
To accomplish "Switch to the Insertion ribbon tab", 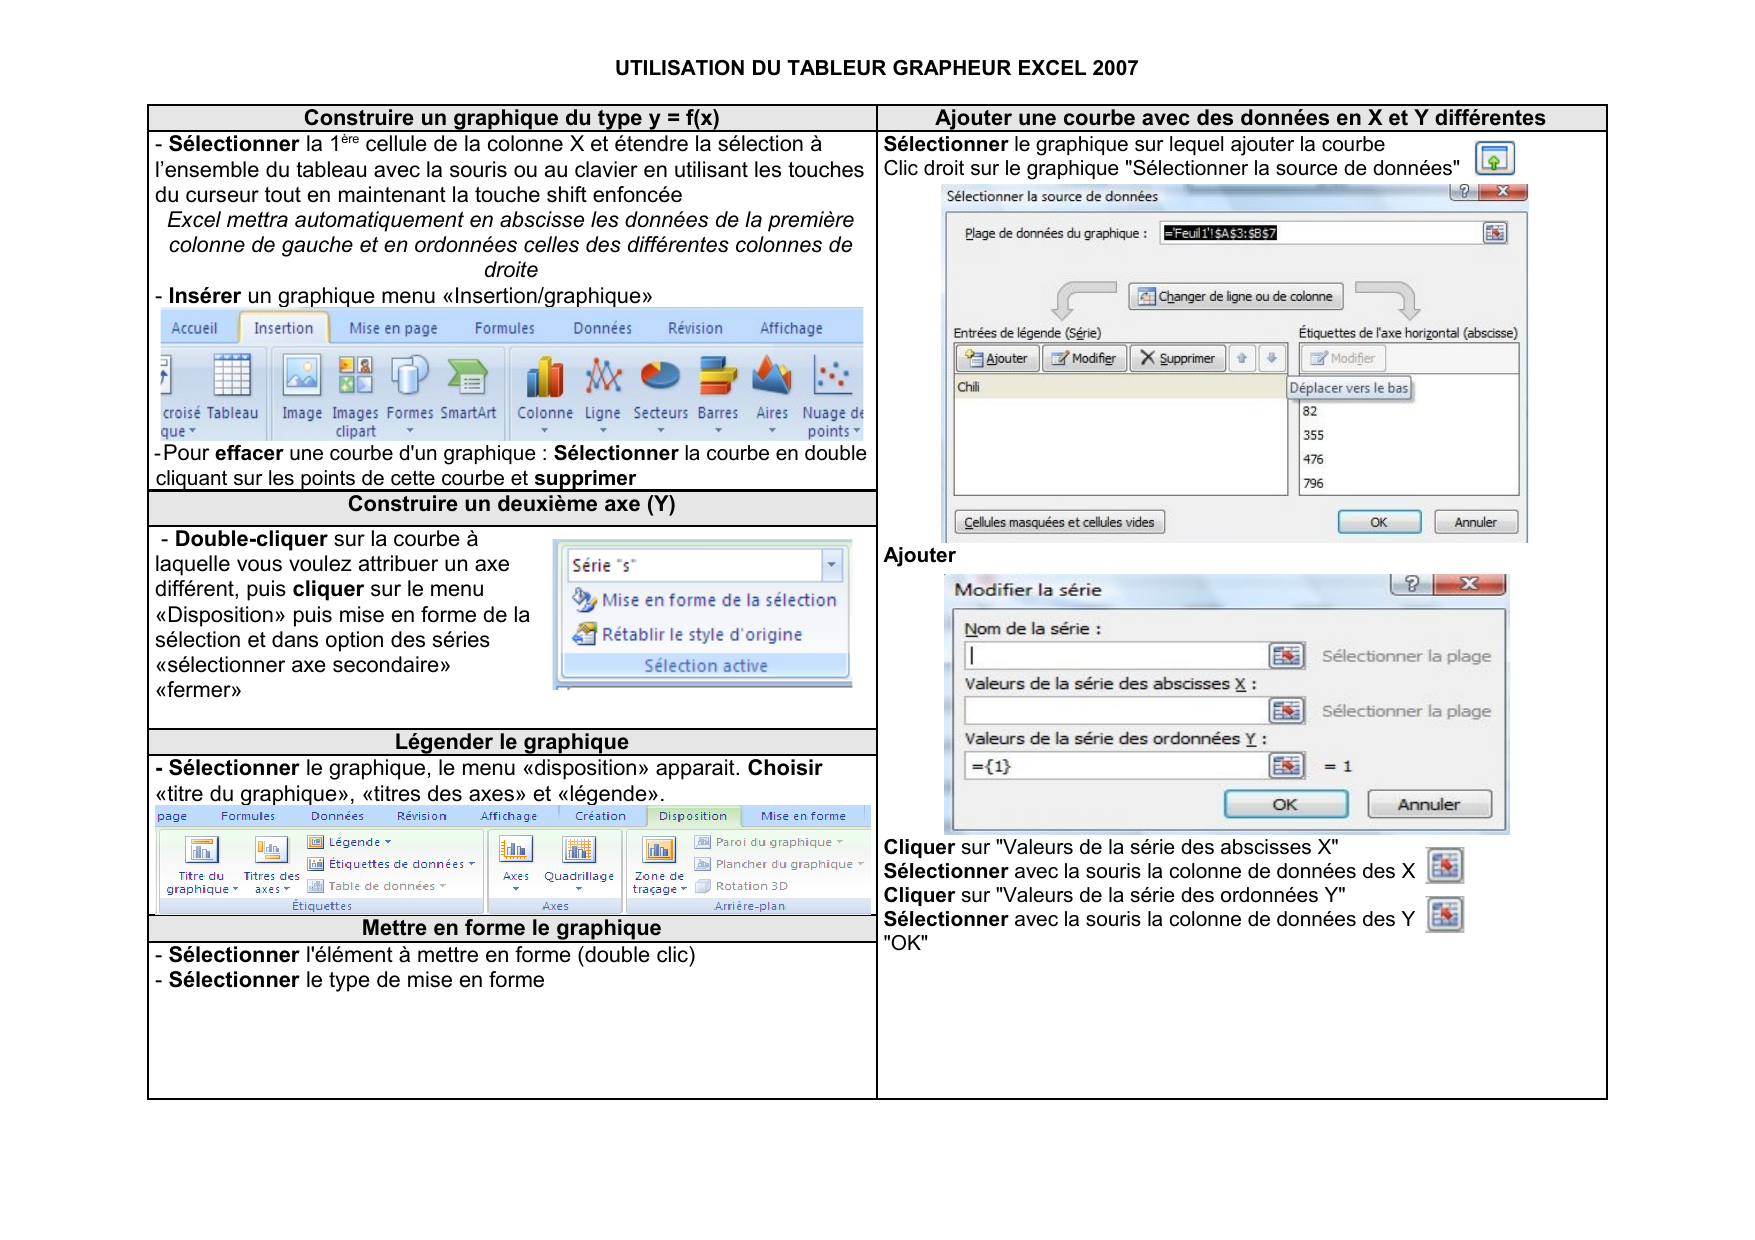I will [x=283, y=328].
